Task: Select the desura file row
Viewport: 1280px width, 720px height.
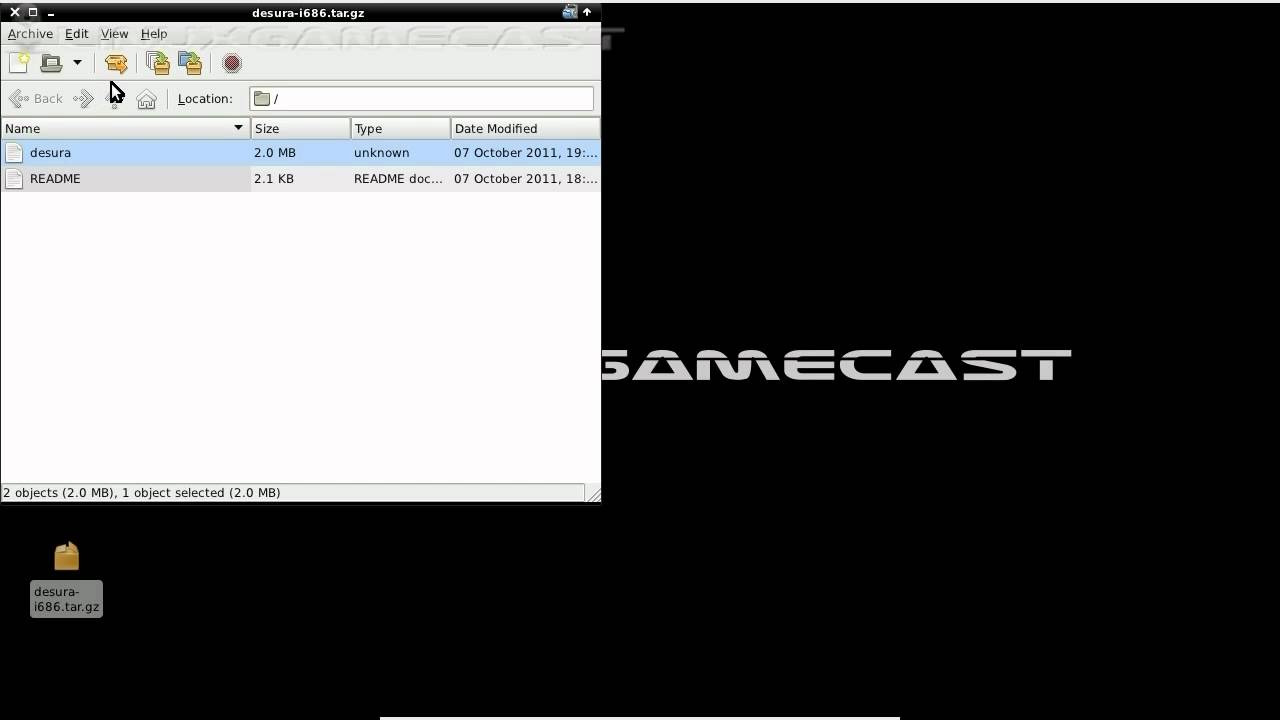Action: pos(300,152)
